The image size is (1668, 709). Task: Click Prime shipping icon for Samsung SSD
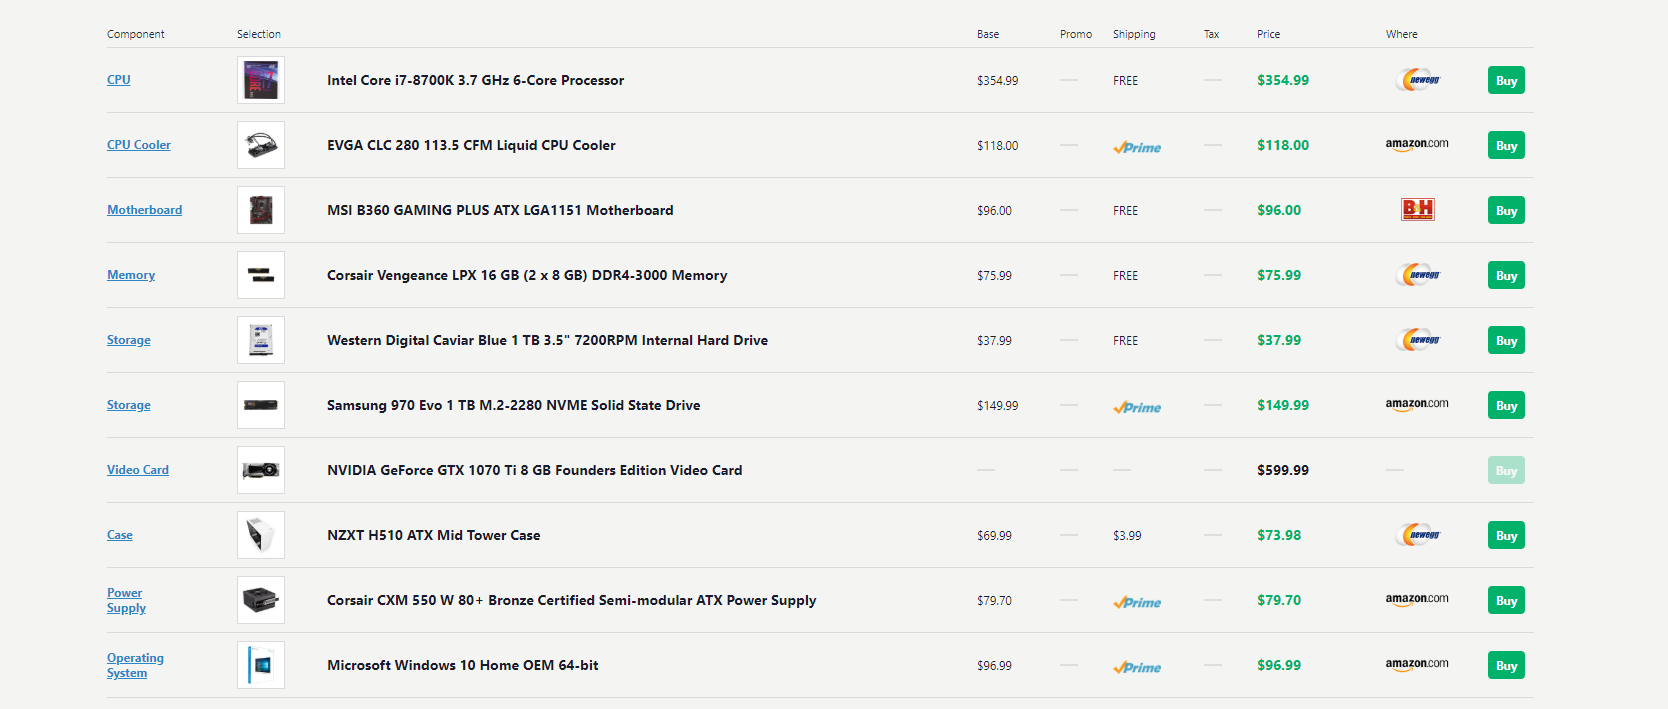1137,407
